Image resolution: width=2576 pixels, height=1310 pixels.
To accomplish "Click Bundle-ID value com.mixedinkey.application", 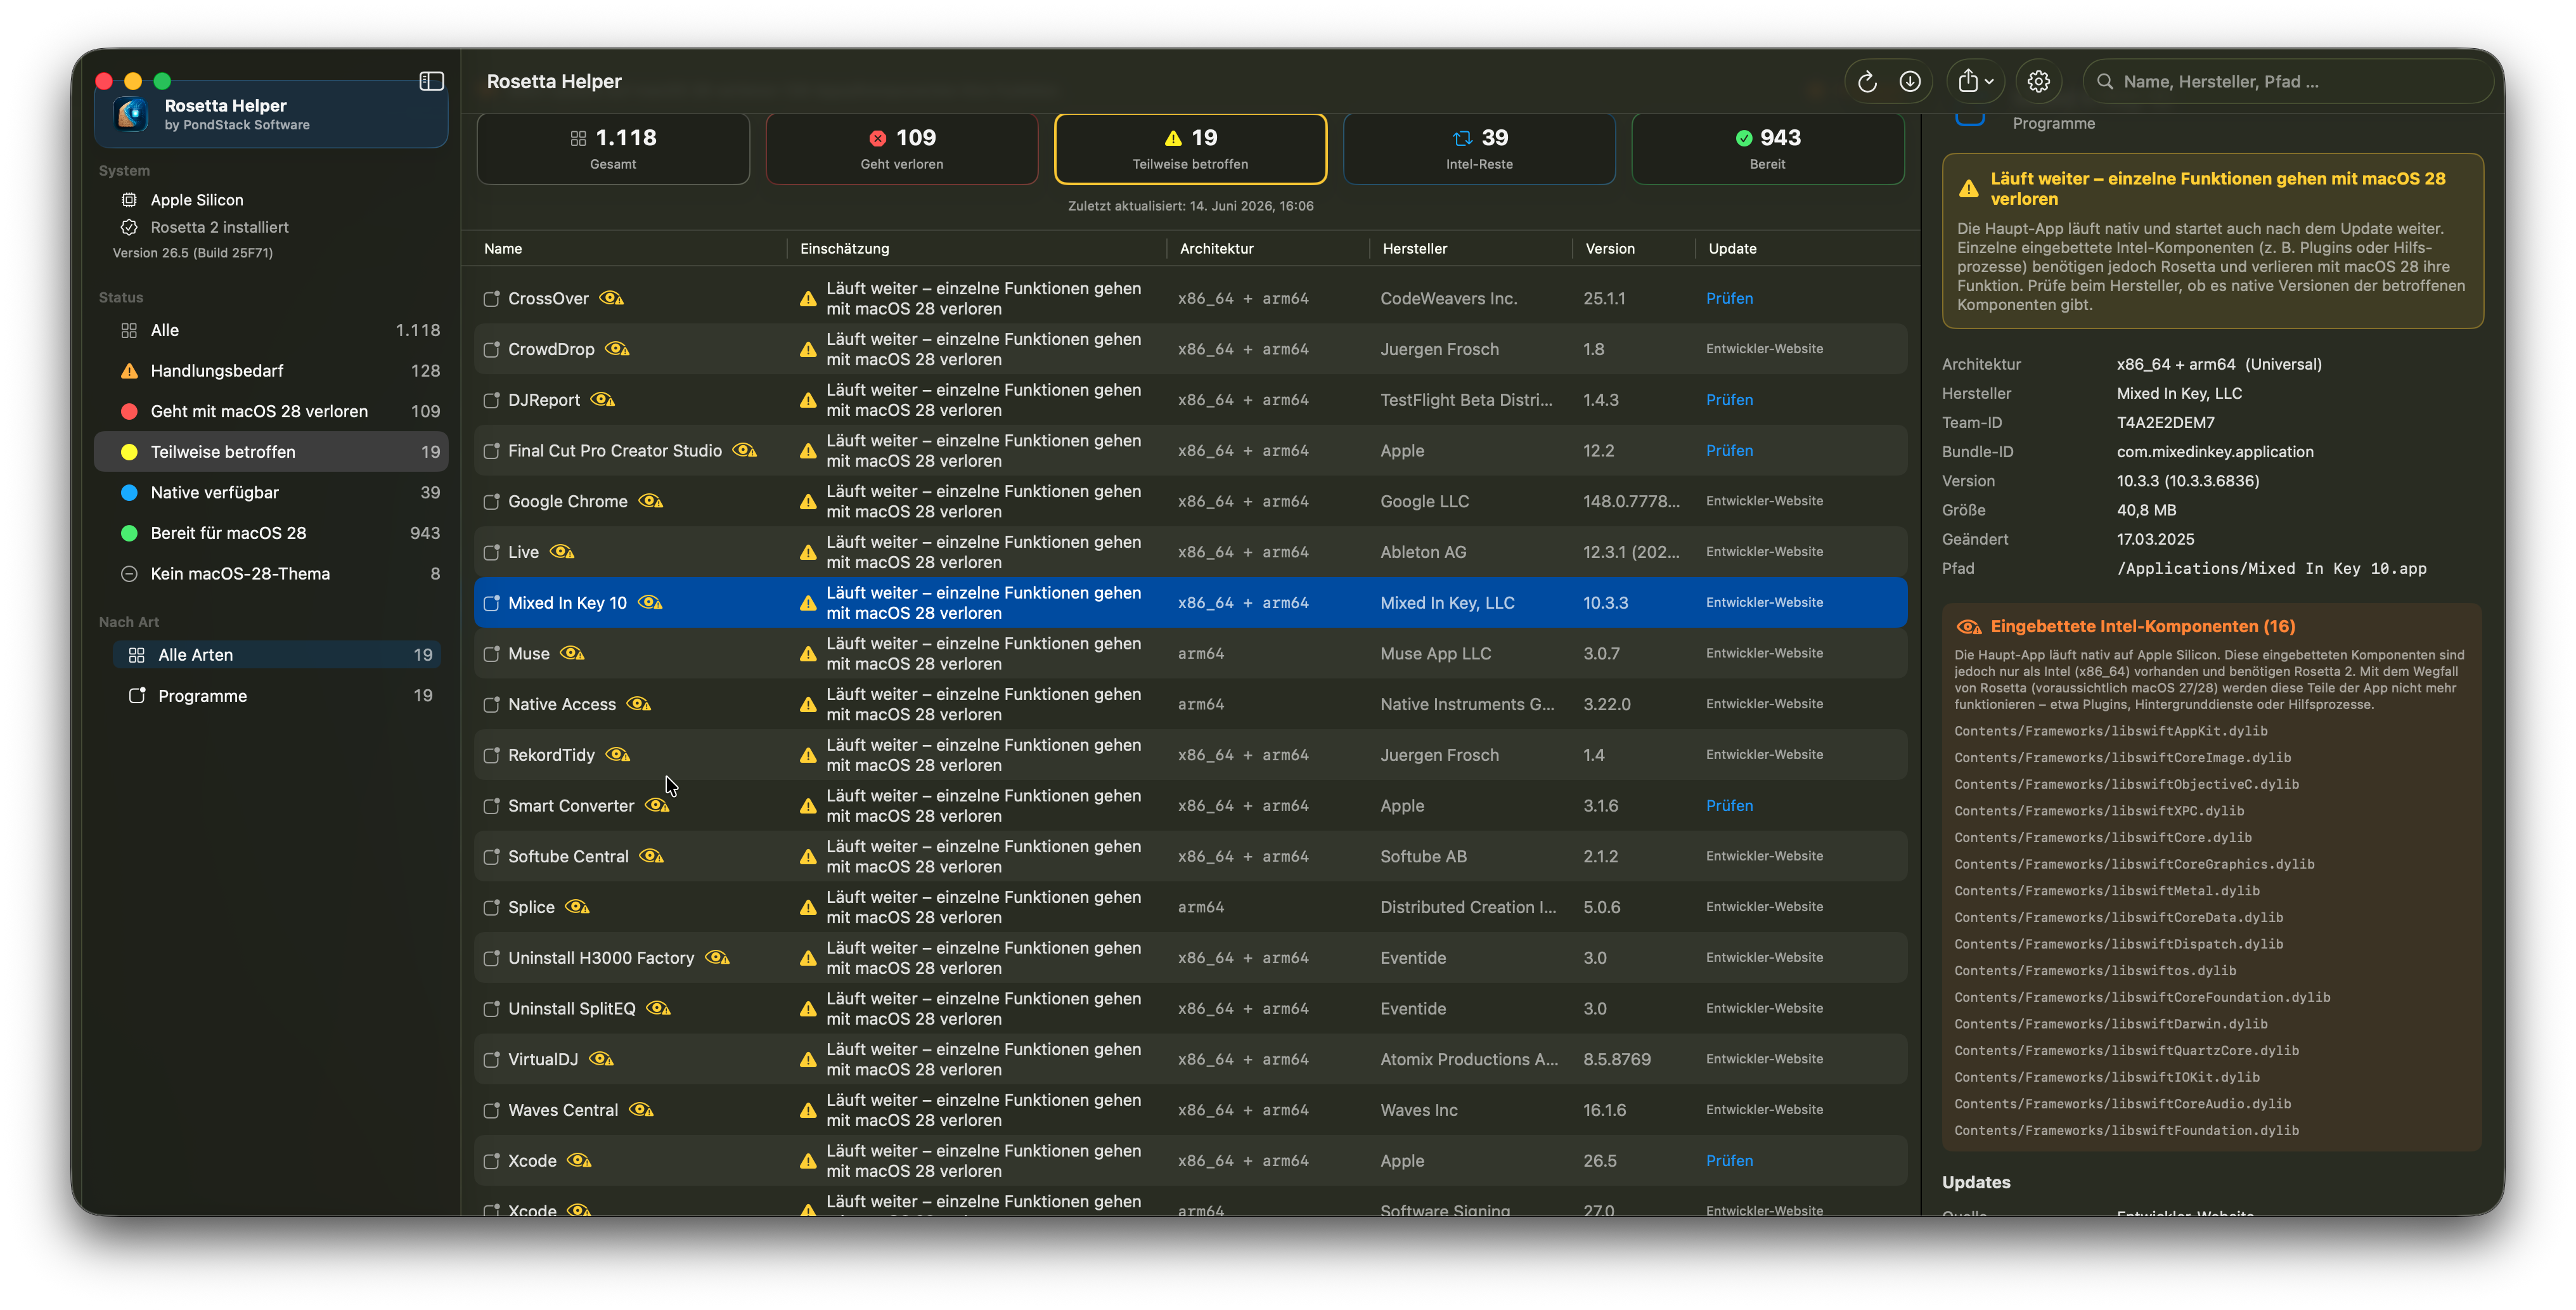I will coord(2214,452).
